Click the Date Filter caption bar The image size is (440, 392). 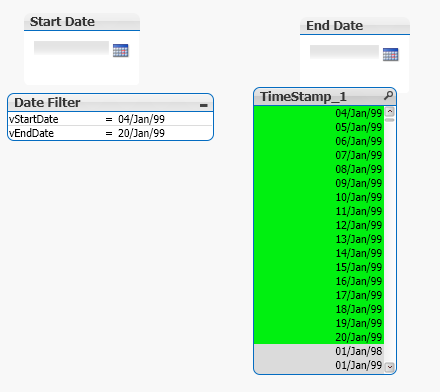[110, 103]
